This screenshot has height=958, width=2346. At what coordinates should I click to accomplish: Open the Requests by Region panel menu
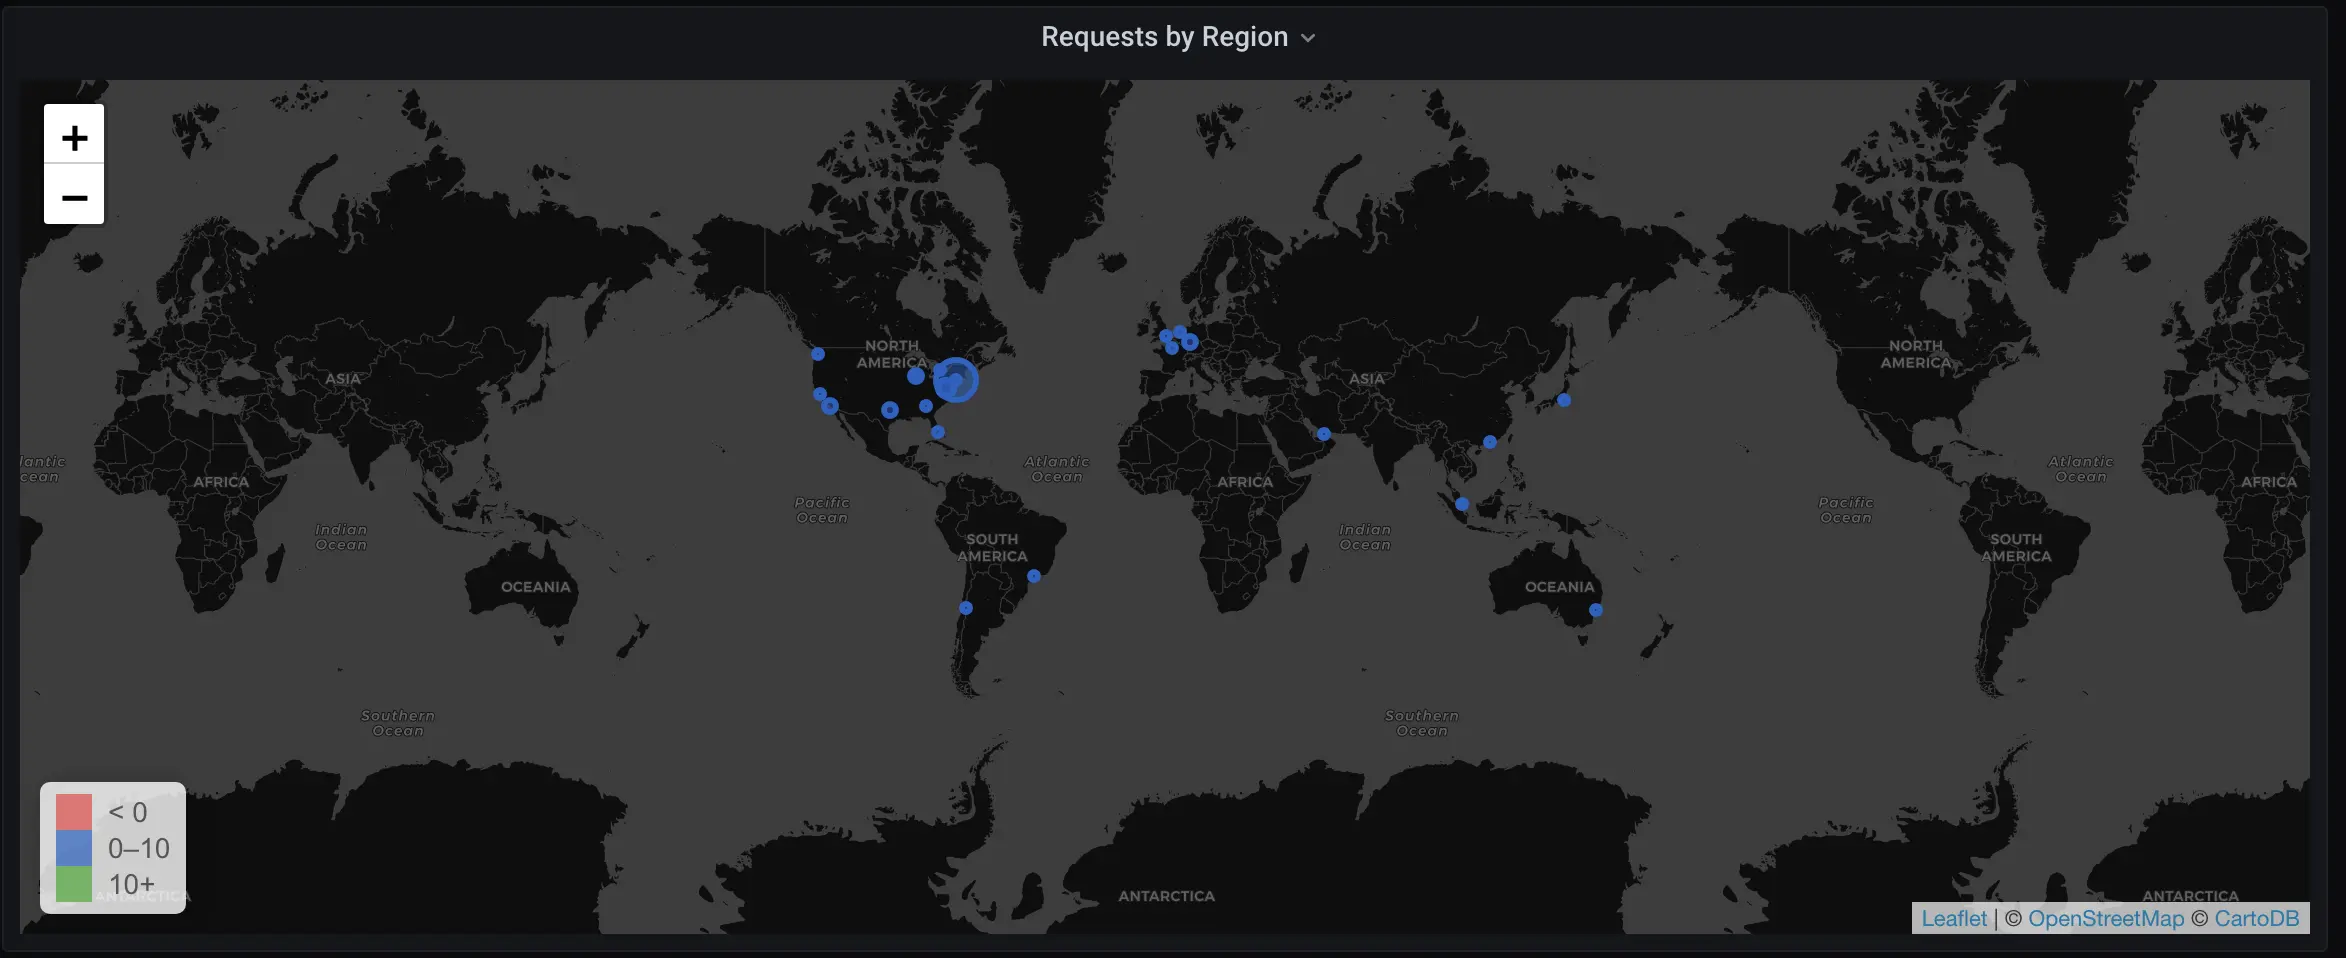(1164, 37)
